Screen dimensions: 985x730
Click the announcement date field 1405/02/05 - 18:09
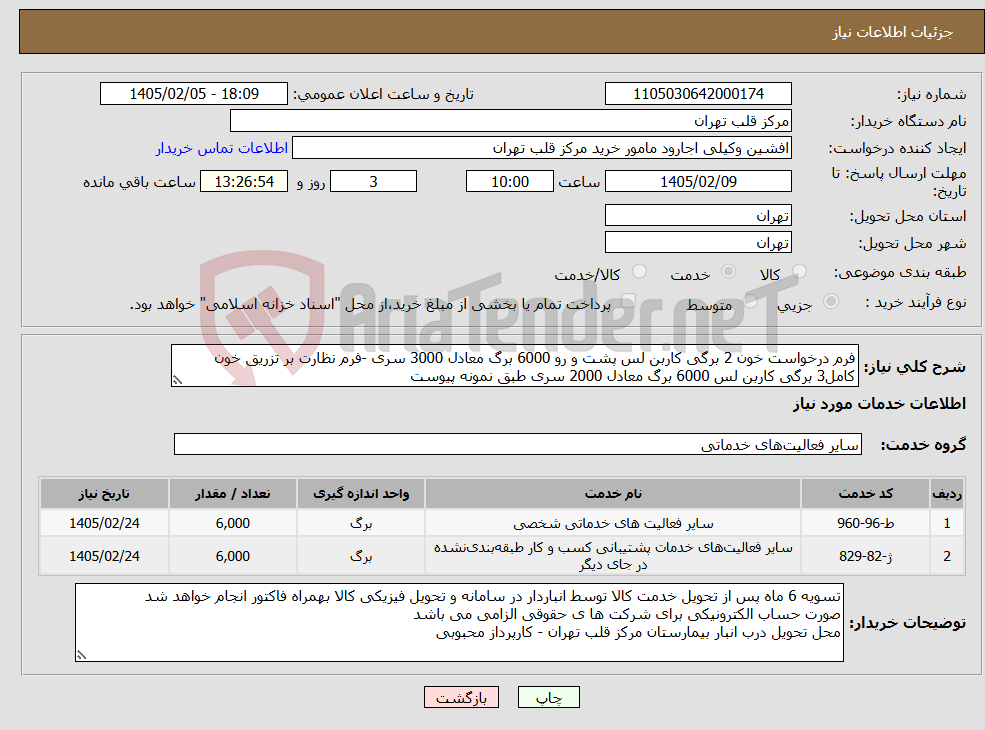(193, 94)
